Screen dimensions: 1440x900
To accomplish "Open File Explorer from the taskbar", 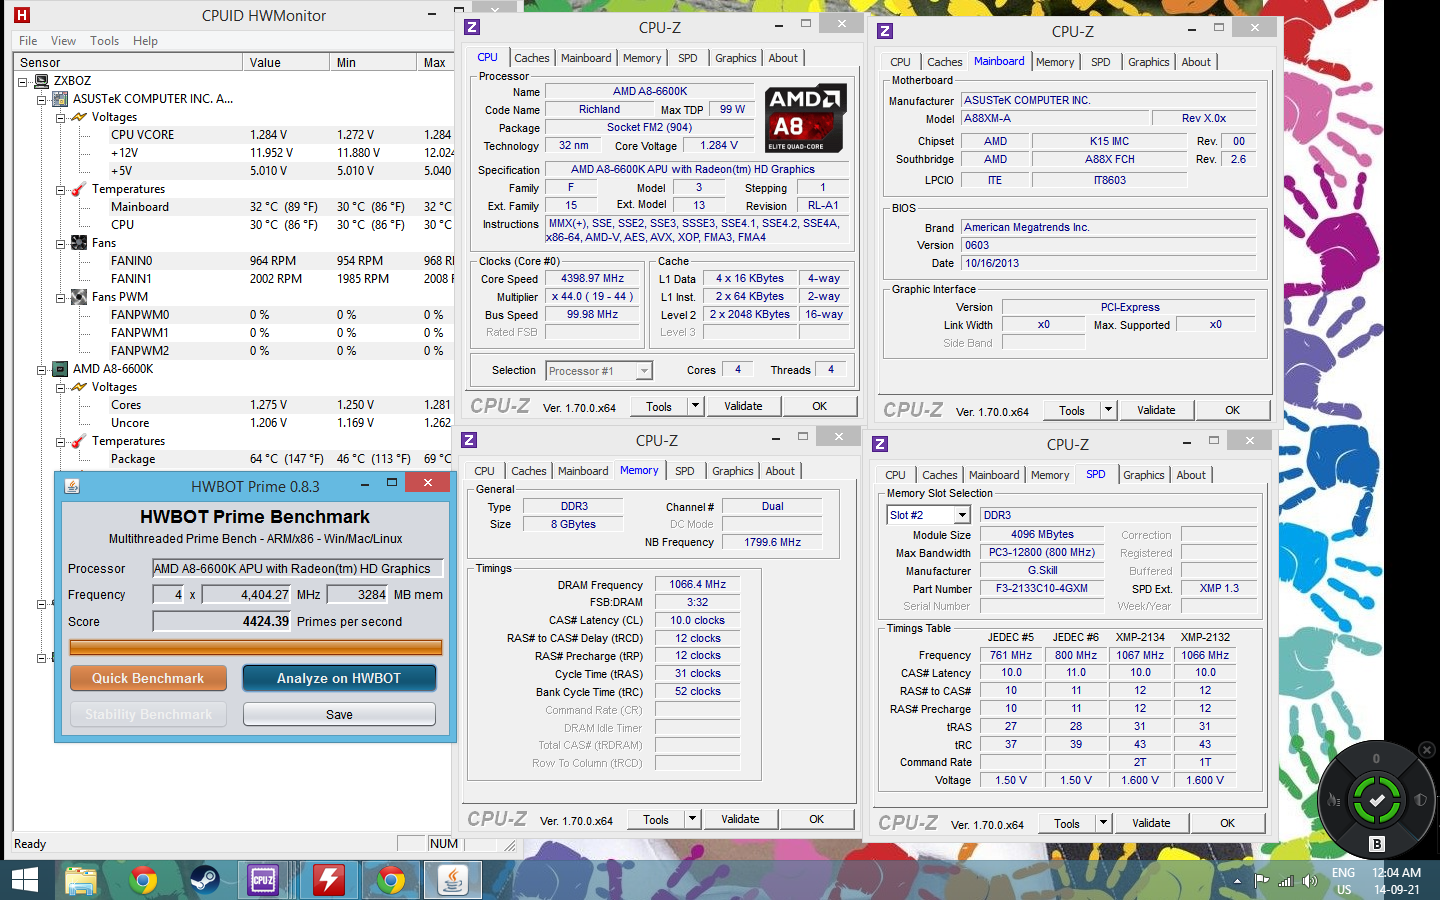I will [81, 880].
